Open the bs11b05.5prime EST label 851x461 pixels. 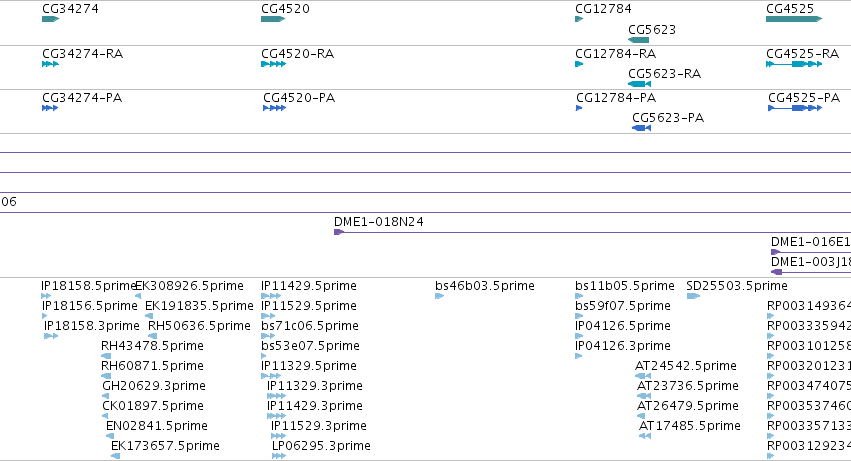coord(625,286)
